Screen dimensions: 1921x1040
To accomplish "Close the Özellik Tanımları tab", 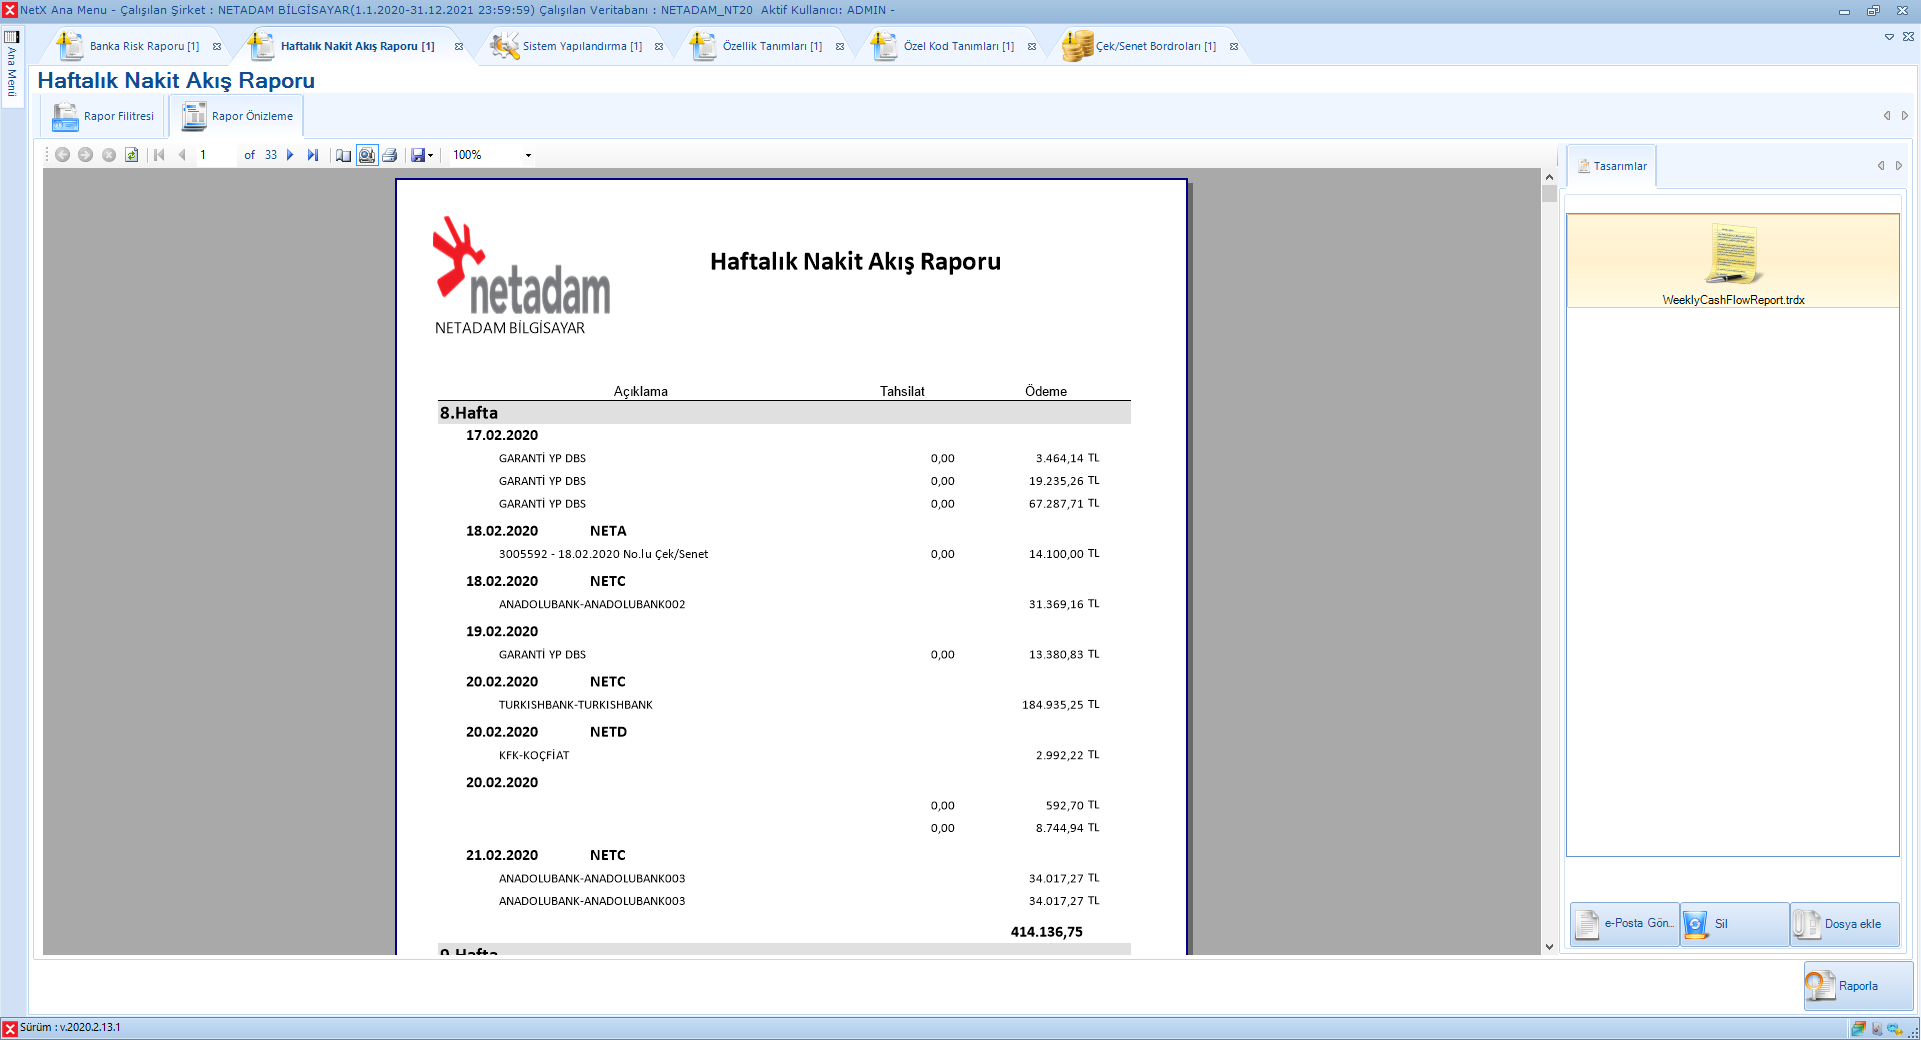I will coord(840,47).
